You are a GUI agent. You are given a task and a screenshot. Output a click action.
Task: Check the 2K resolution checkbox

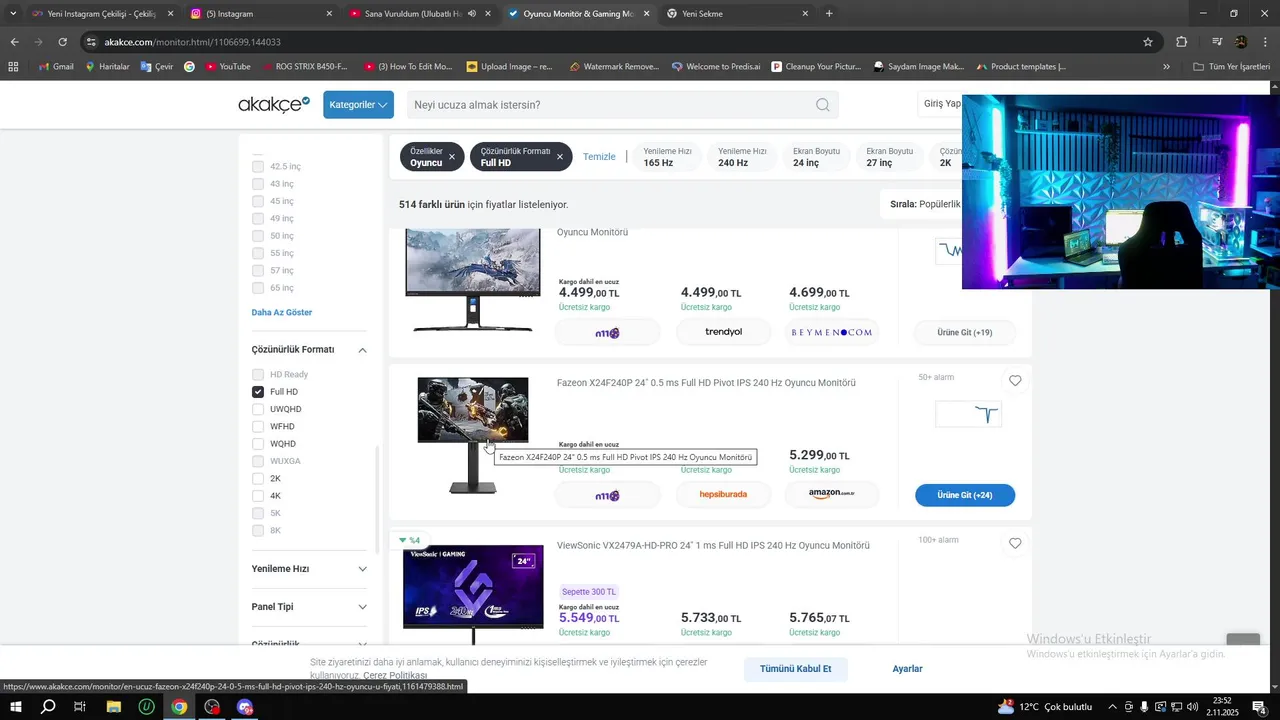tap(258, 478)
